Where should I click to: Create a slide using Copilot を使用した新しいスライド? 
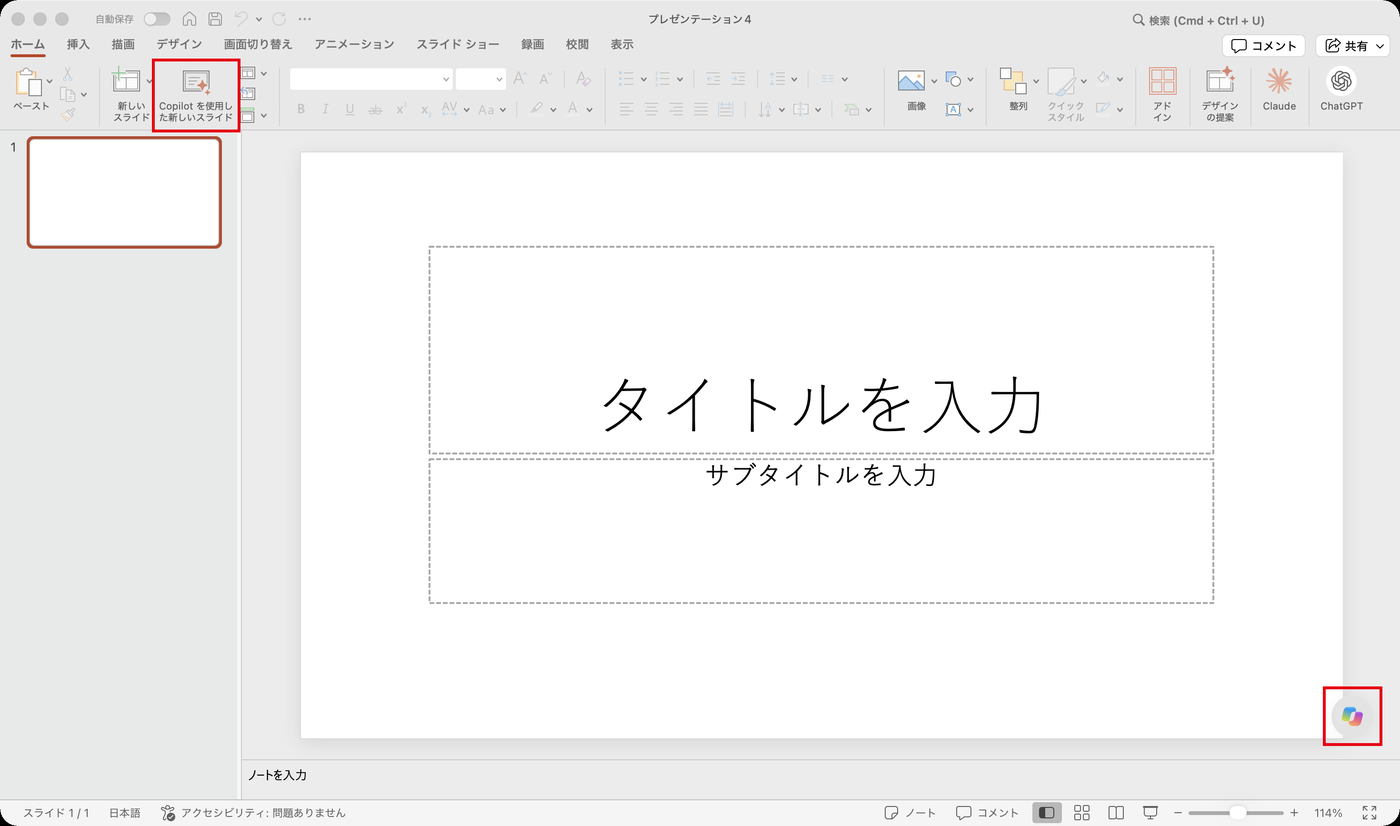(196, 96)
